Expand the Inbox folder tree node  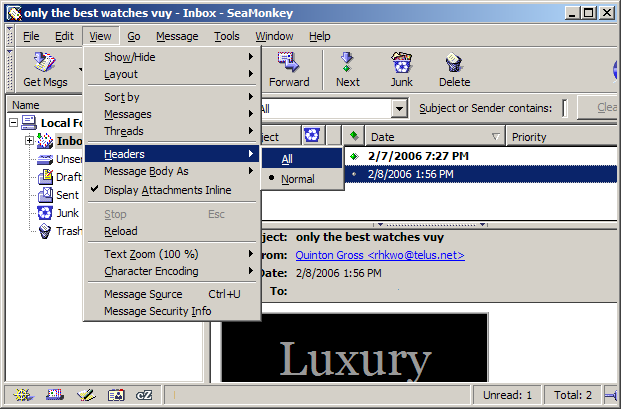tap(30, 141)
